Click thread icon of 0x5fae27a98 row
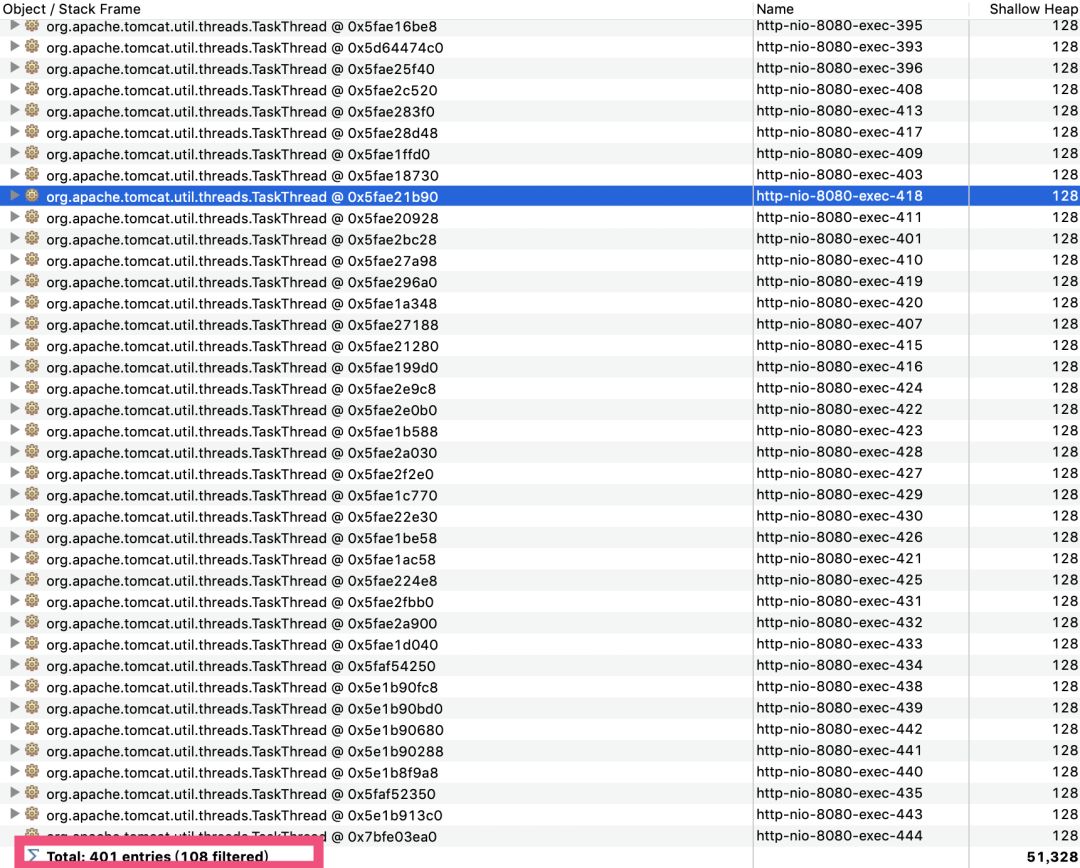Screen dimensions: 1080x868 pyautogui.click(x=32, y=260)
